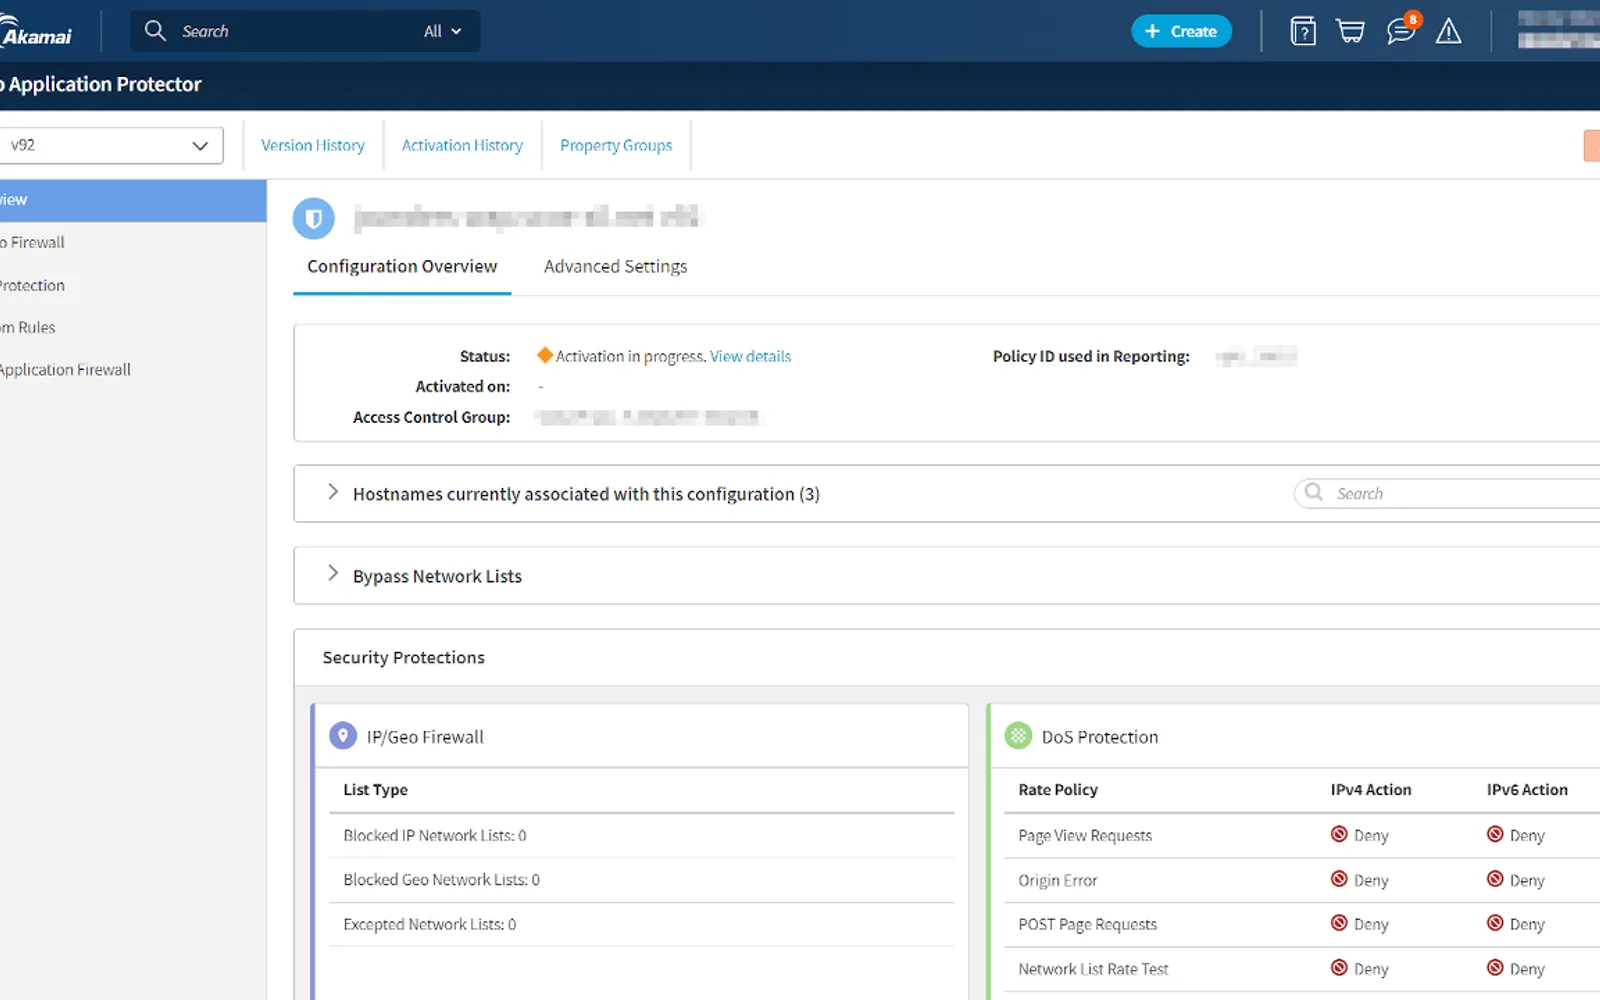The height and width of the screenshot is (1000, 1600).
Task: Open the Activation History tab
Action: click(462, 145)
